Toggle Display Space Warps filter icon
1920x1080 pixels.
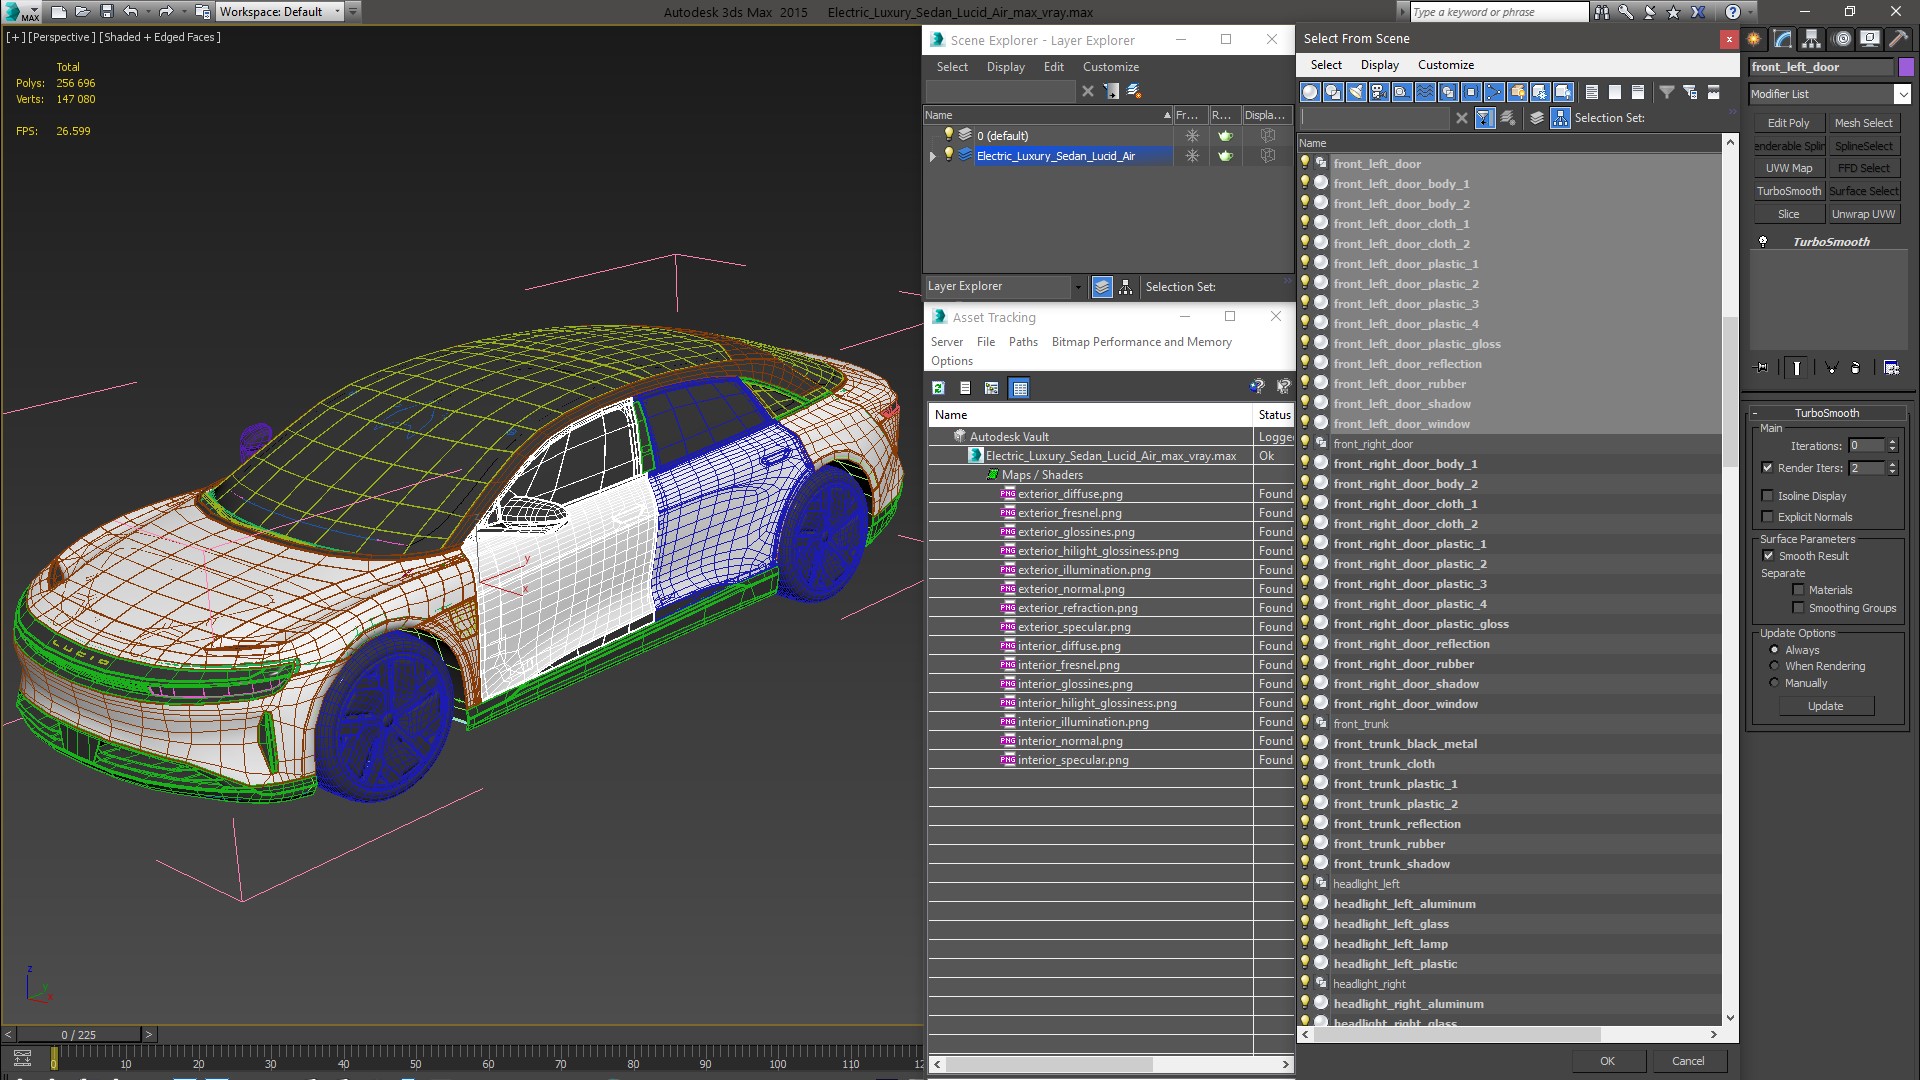[1425, 92]
